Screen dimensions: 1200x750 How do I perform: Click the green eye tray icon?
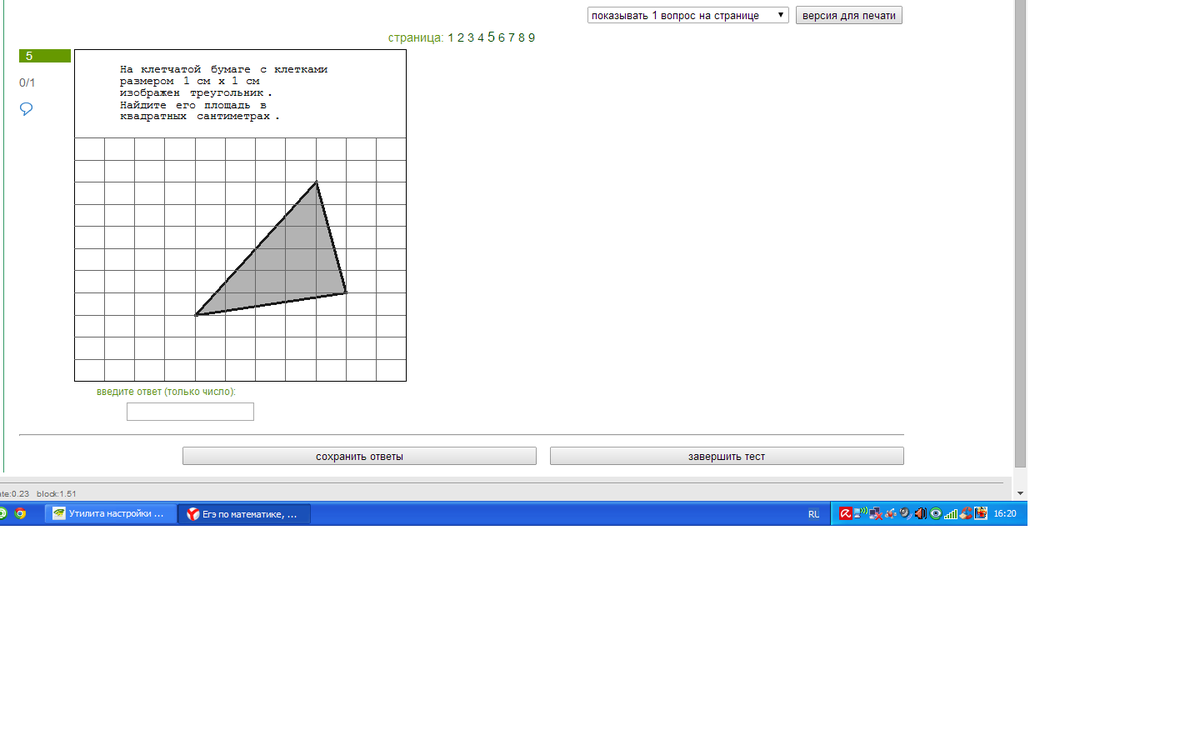tap(935, 514)
